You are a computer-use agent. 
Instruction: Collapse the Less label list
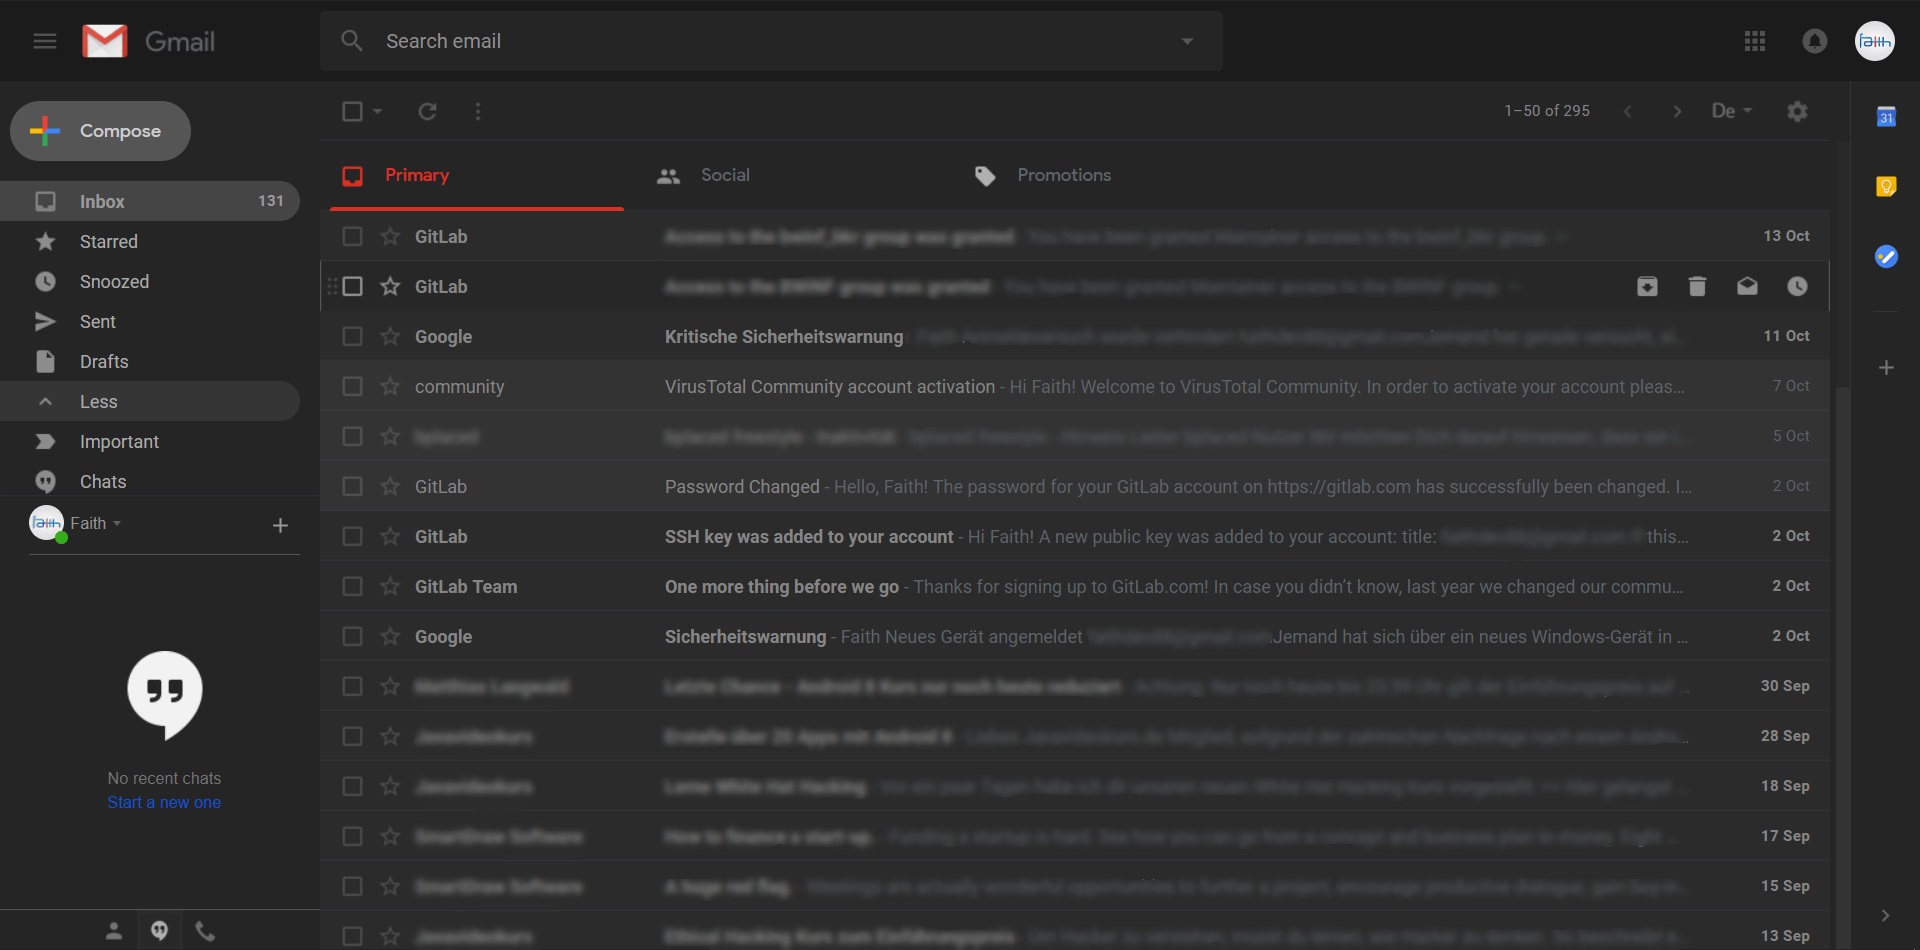[150, 401]
